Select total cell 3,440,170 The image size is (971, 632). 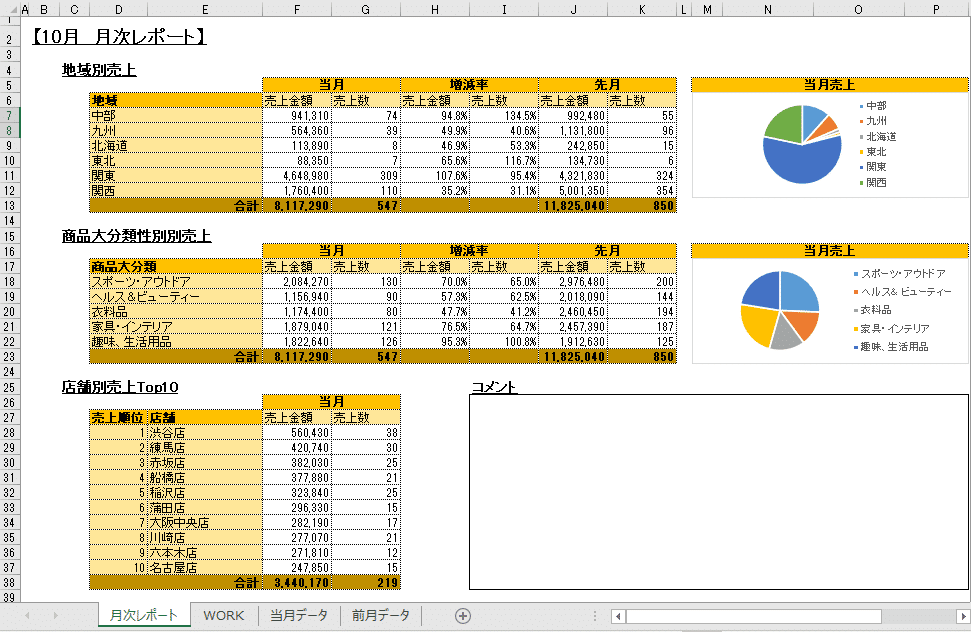tap(297, 582)
